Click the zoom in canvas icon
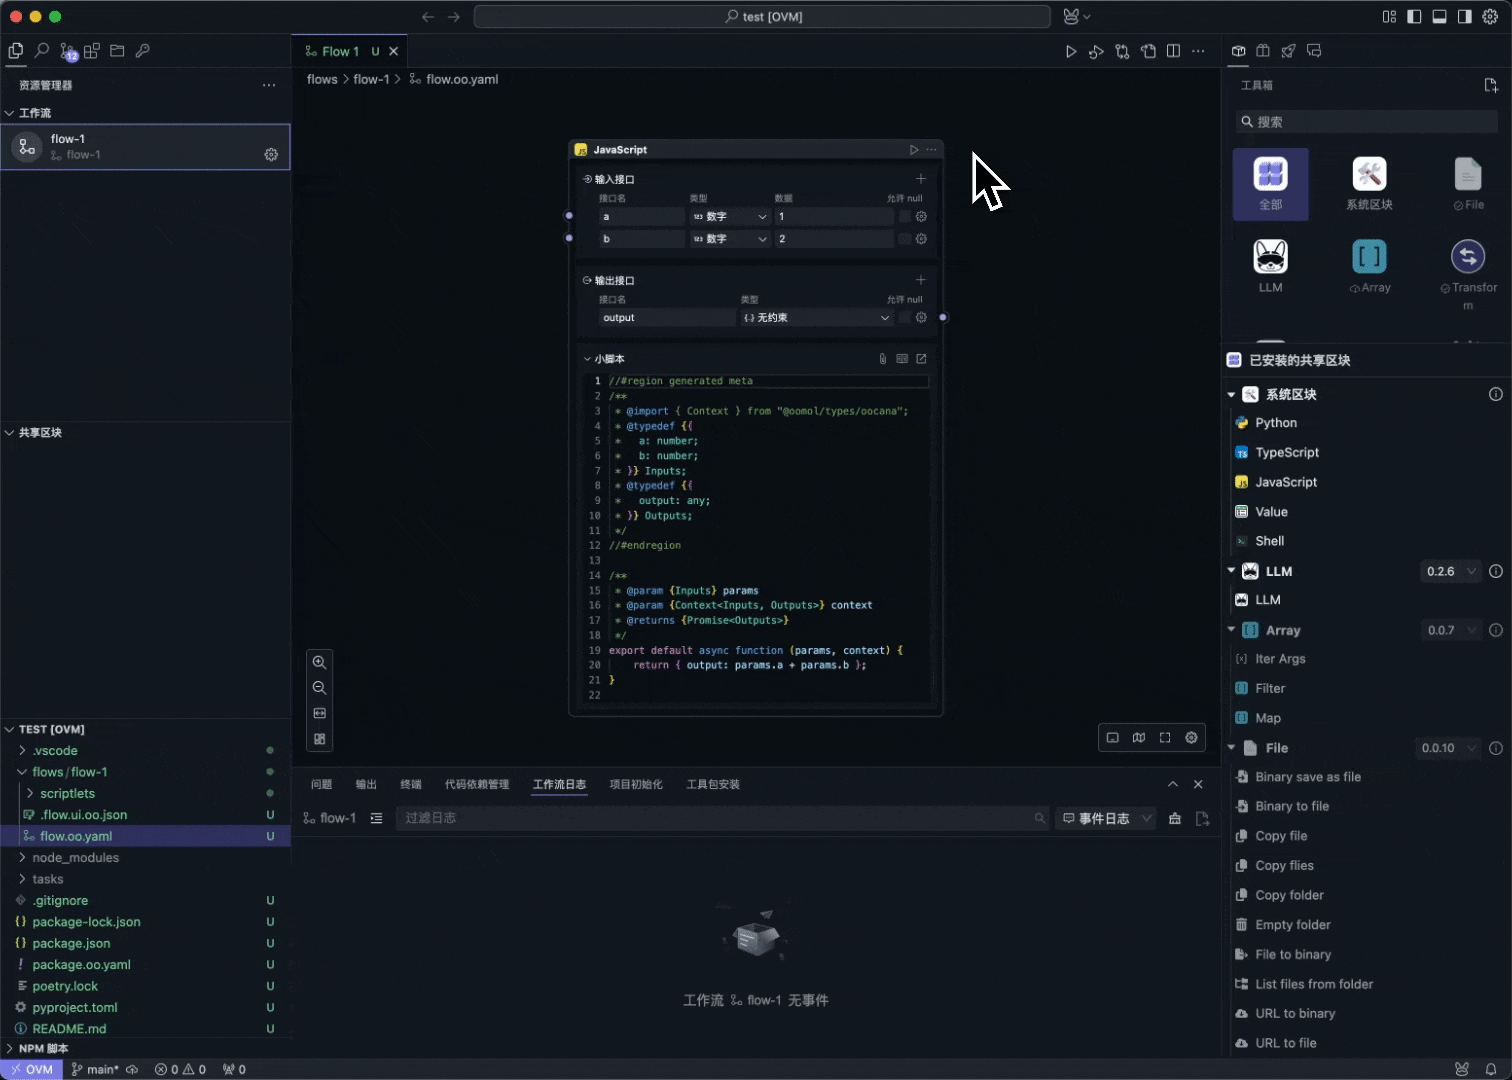Viewport: 1512px width, 1080px height. point(319,662)
